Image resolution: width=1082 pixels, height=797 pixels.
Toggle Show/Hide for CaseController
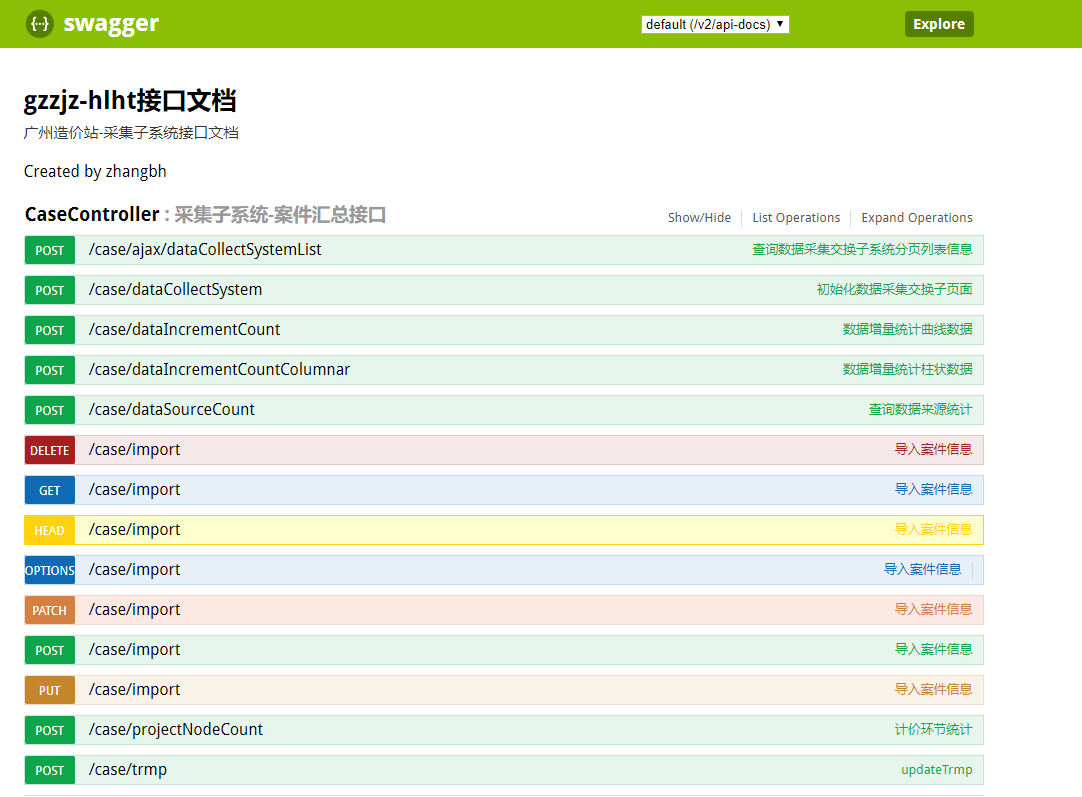click(x=699, y=217)
